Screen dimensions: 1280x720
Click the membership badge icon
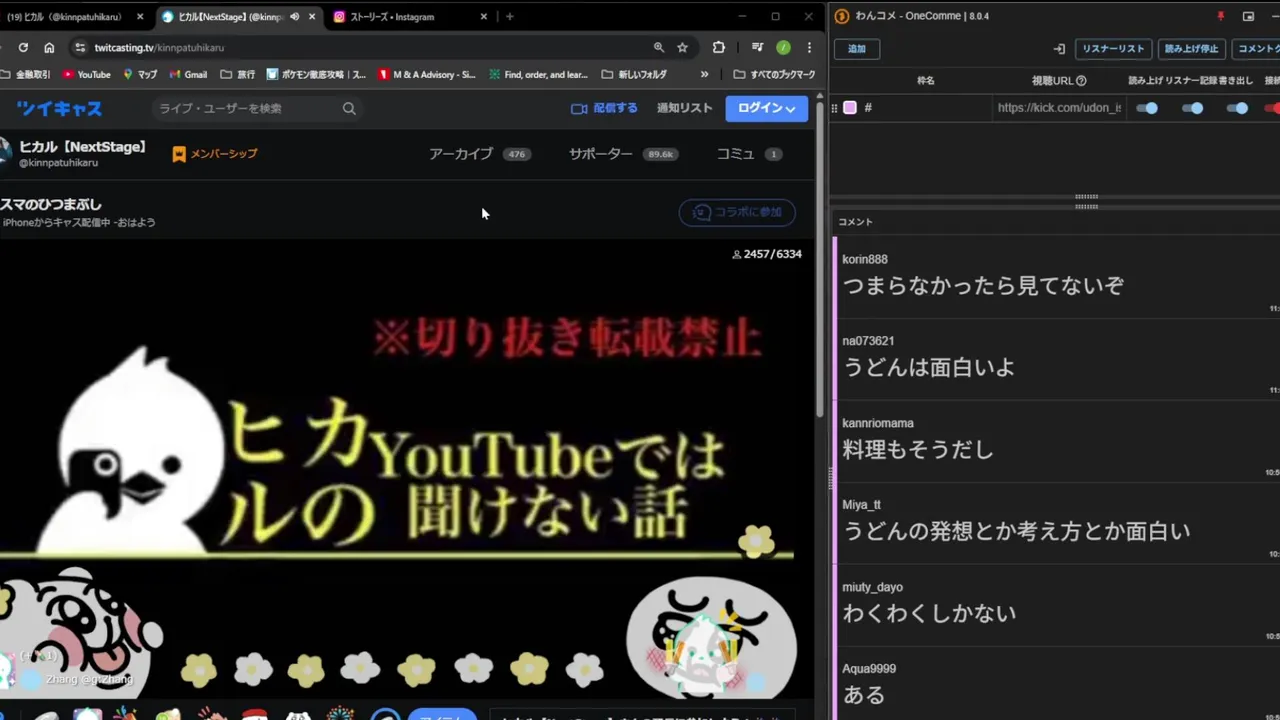pyautogui.click(x=179, y=154)
